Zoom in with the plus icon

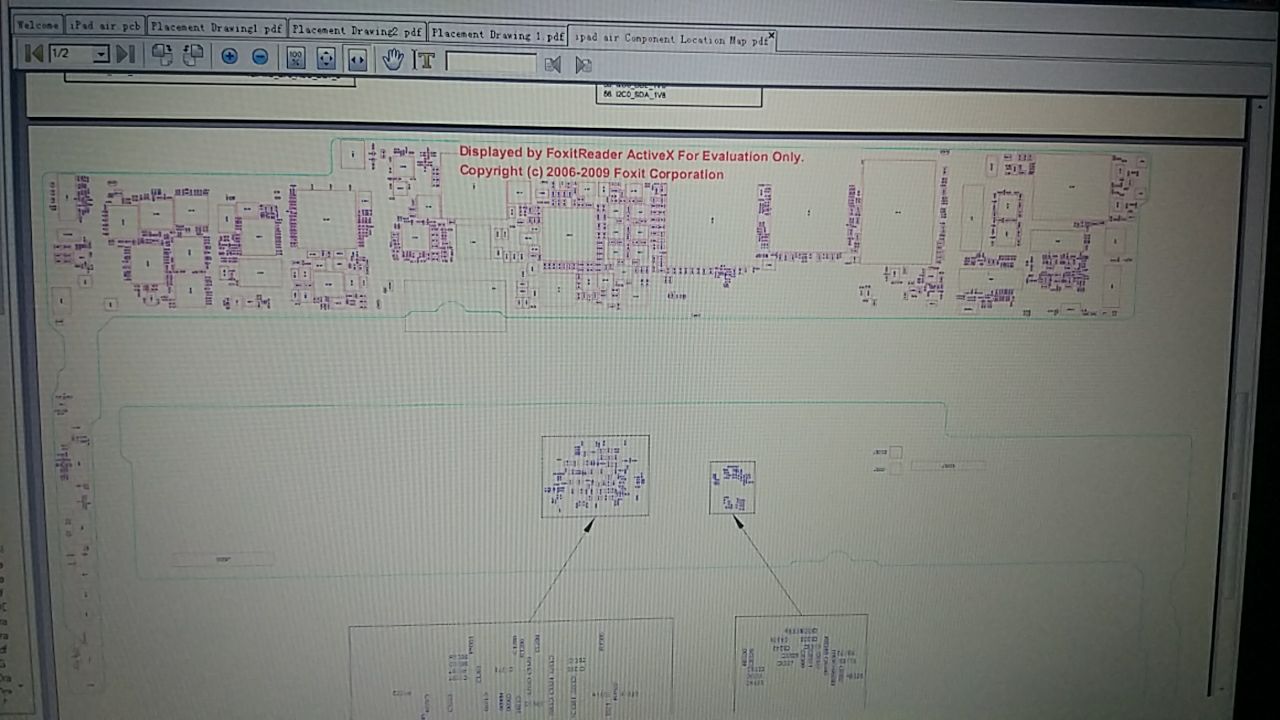[229, 56]
